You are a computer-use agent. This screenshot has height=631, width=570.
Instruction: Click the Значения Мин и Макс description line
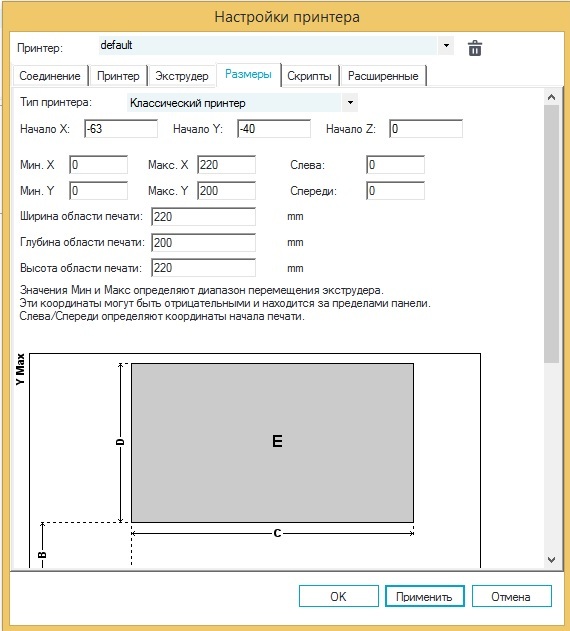click(202, 290)
